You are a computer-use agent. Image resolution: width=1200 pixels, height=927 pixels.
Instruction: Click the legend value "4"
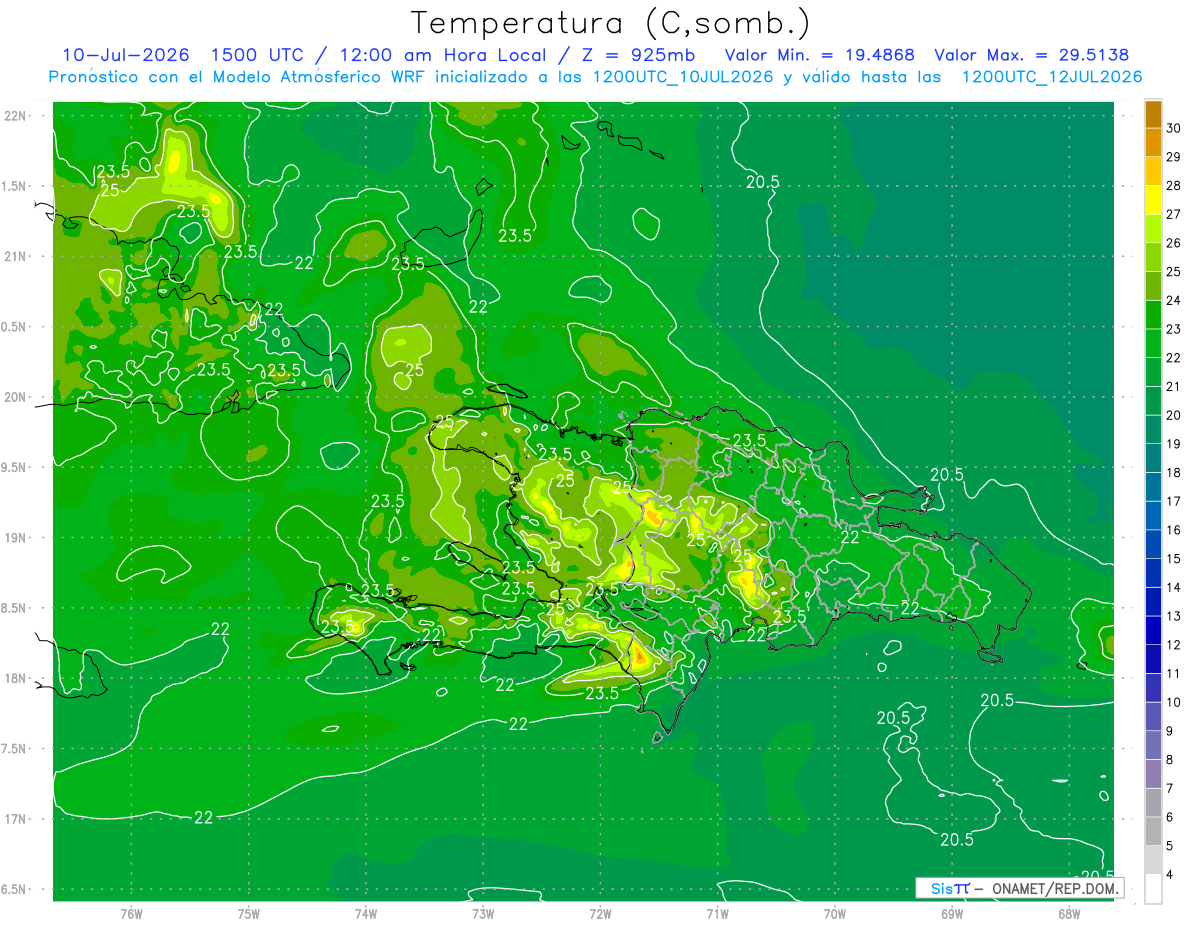click(1170, 874)
